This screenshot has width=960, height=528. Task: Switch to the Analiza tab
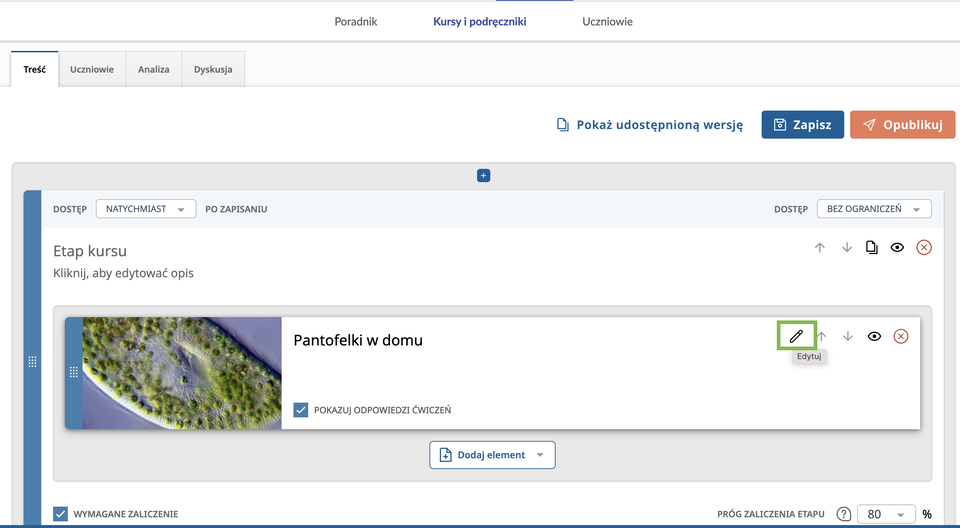pyautogui.click(x=153, y=70)
